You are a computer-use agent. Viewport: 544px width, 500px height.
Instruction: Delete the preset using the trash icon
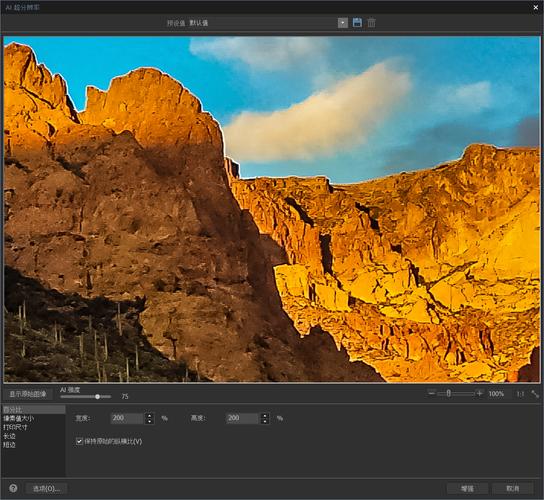[x=371, y=23]
